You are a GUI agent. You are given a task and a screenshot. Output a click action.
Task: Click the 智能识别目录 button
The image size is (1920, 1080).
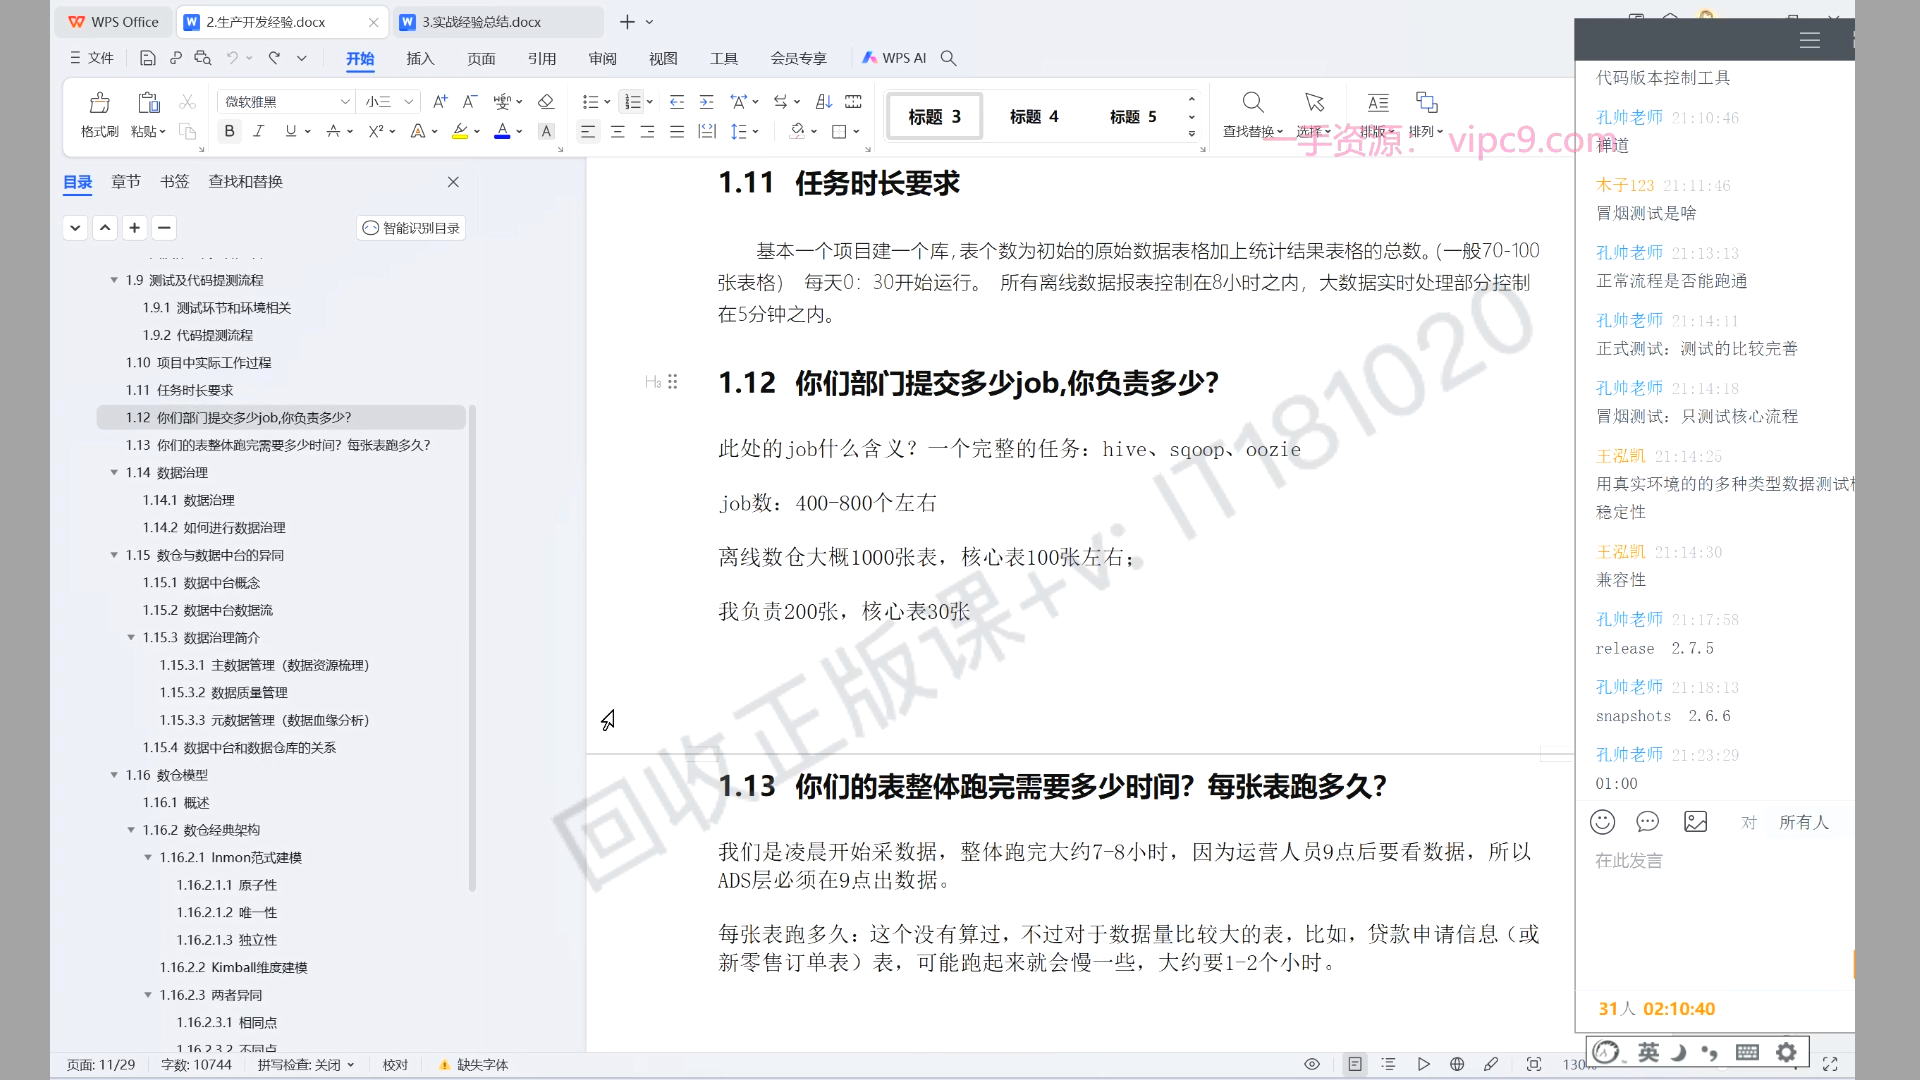coord(411,228)
